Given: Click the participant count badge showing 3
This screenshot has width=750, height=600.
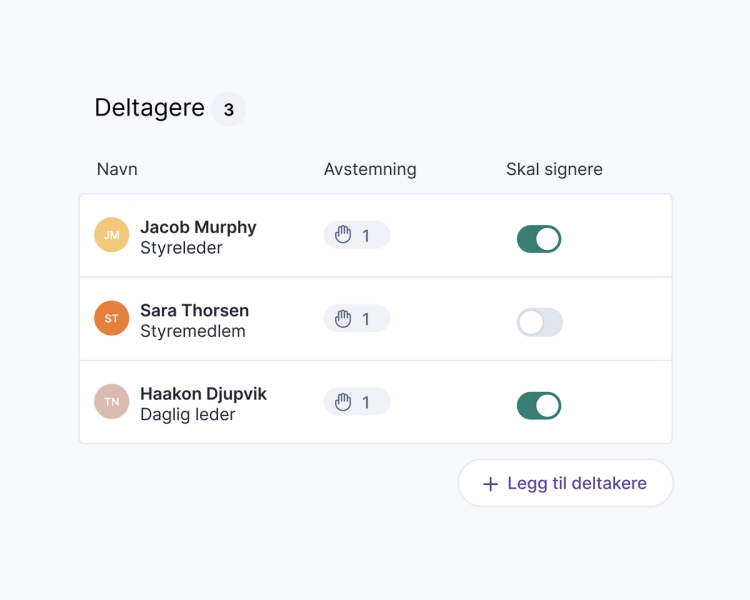Looking at the screenshot, I should (x=229, y=110).
